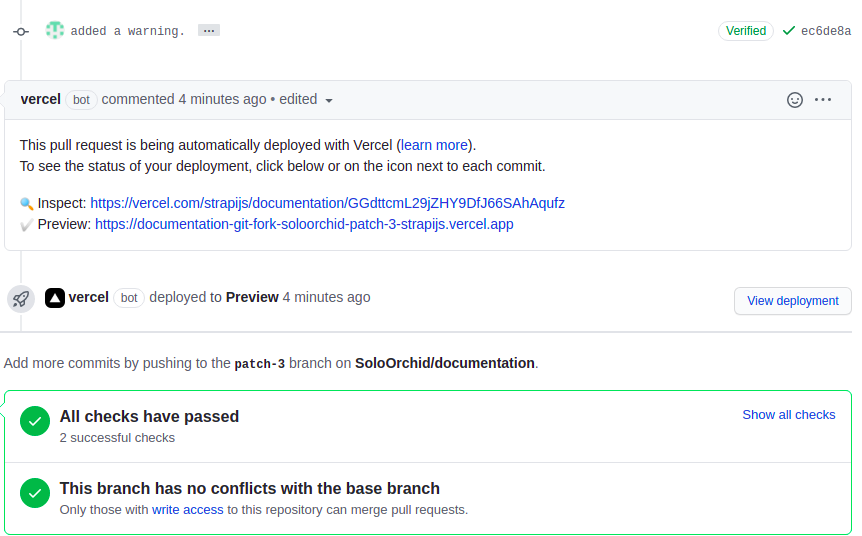Follow the 'learn more' link

tap(434, 145)
